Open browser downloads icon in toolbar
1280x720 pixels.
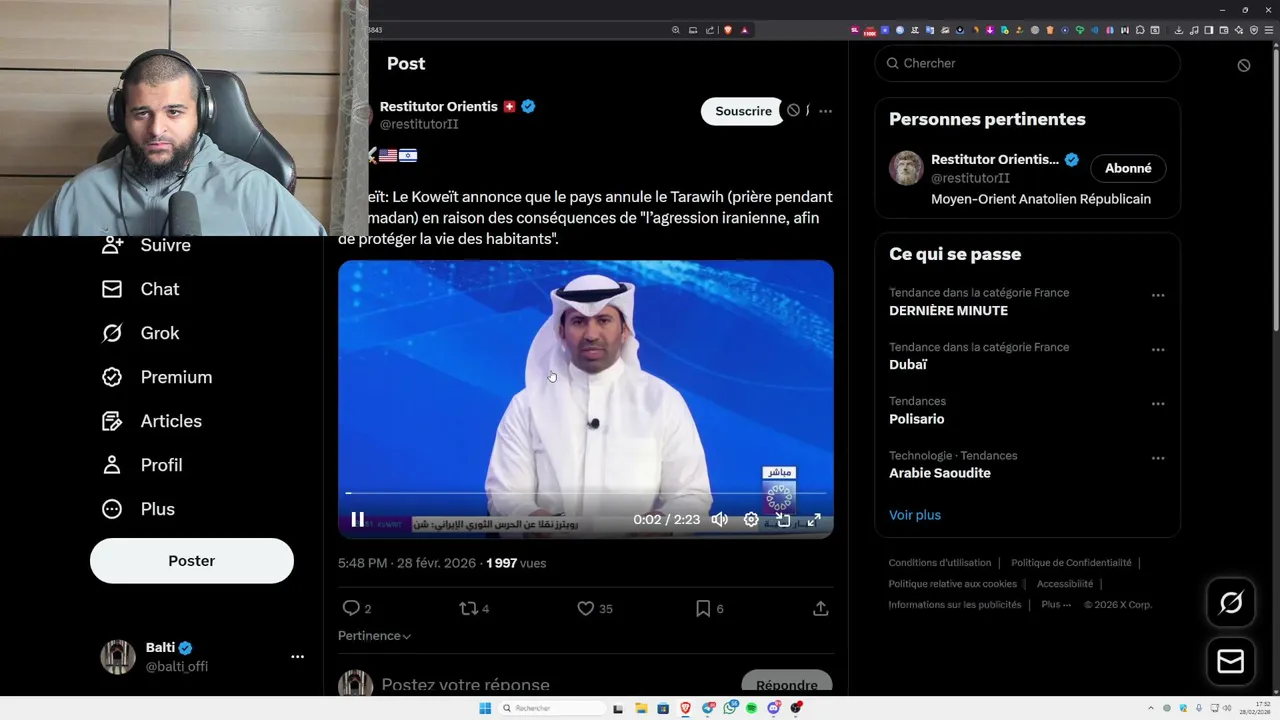tap(1178, 30)
